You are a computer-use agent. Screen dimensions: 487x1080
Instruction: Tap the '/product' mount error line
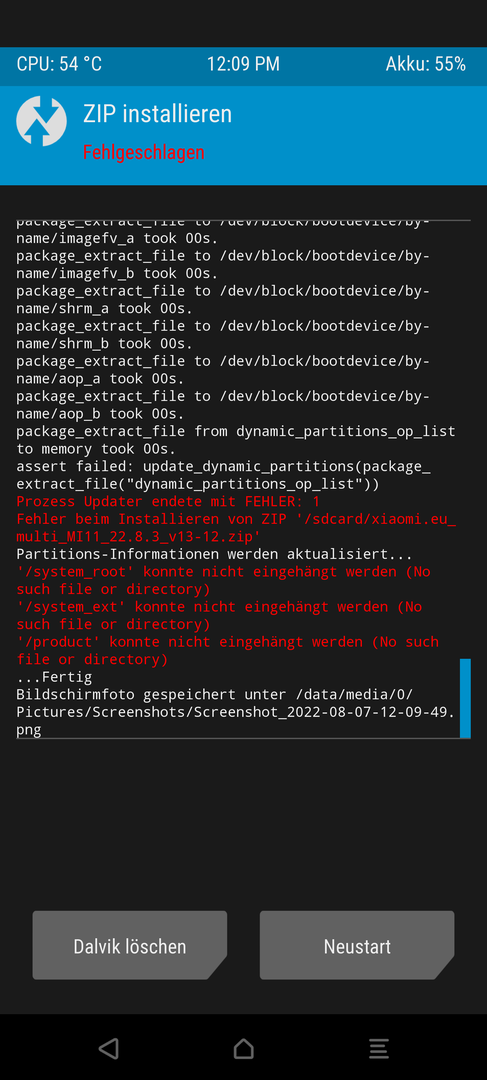tap(227, 650)
